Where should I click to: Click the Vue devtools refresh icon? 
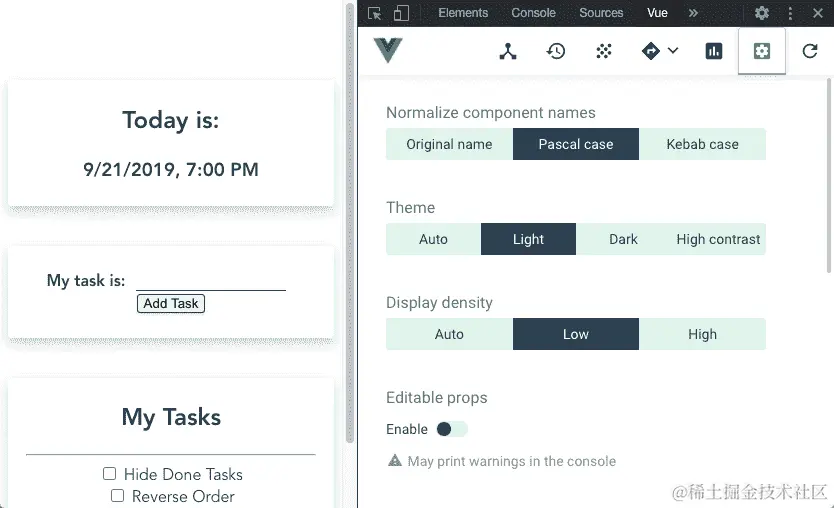(x=810, y=51)
